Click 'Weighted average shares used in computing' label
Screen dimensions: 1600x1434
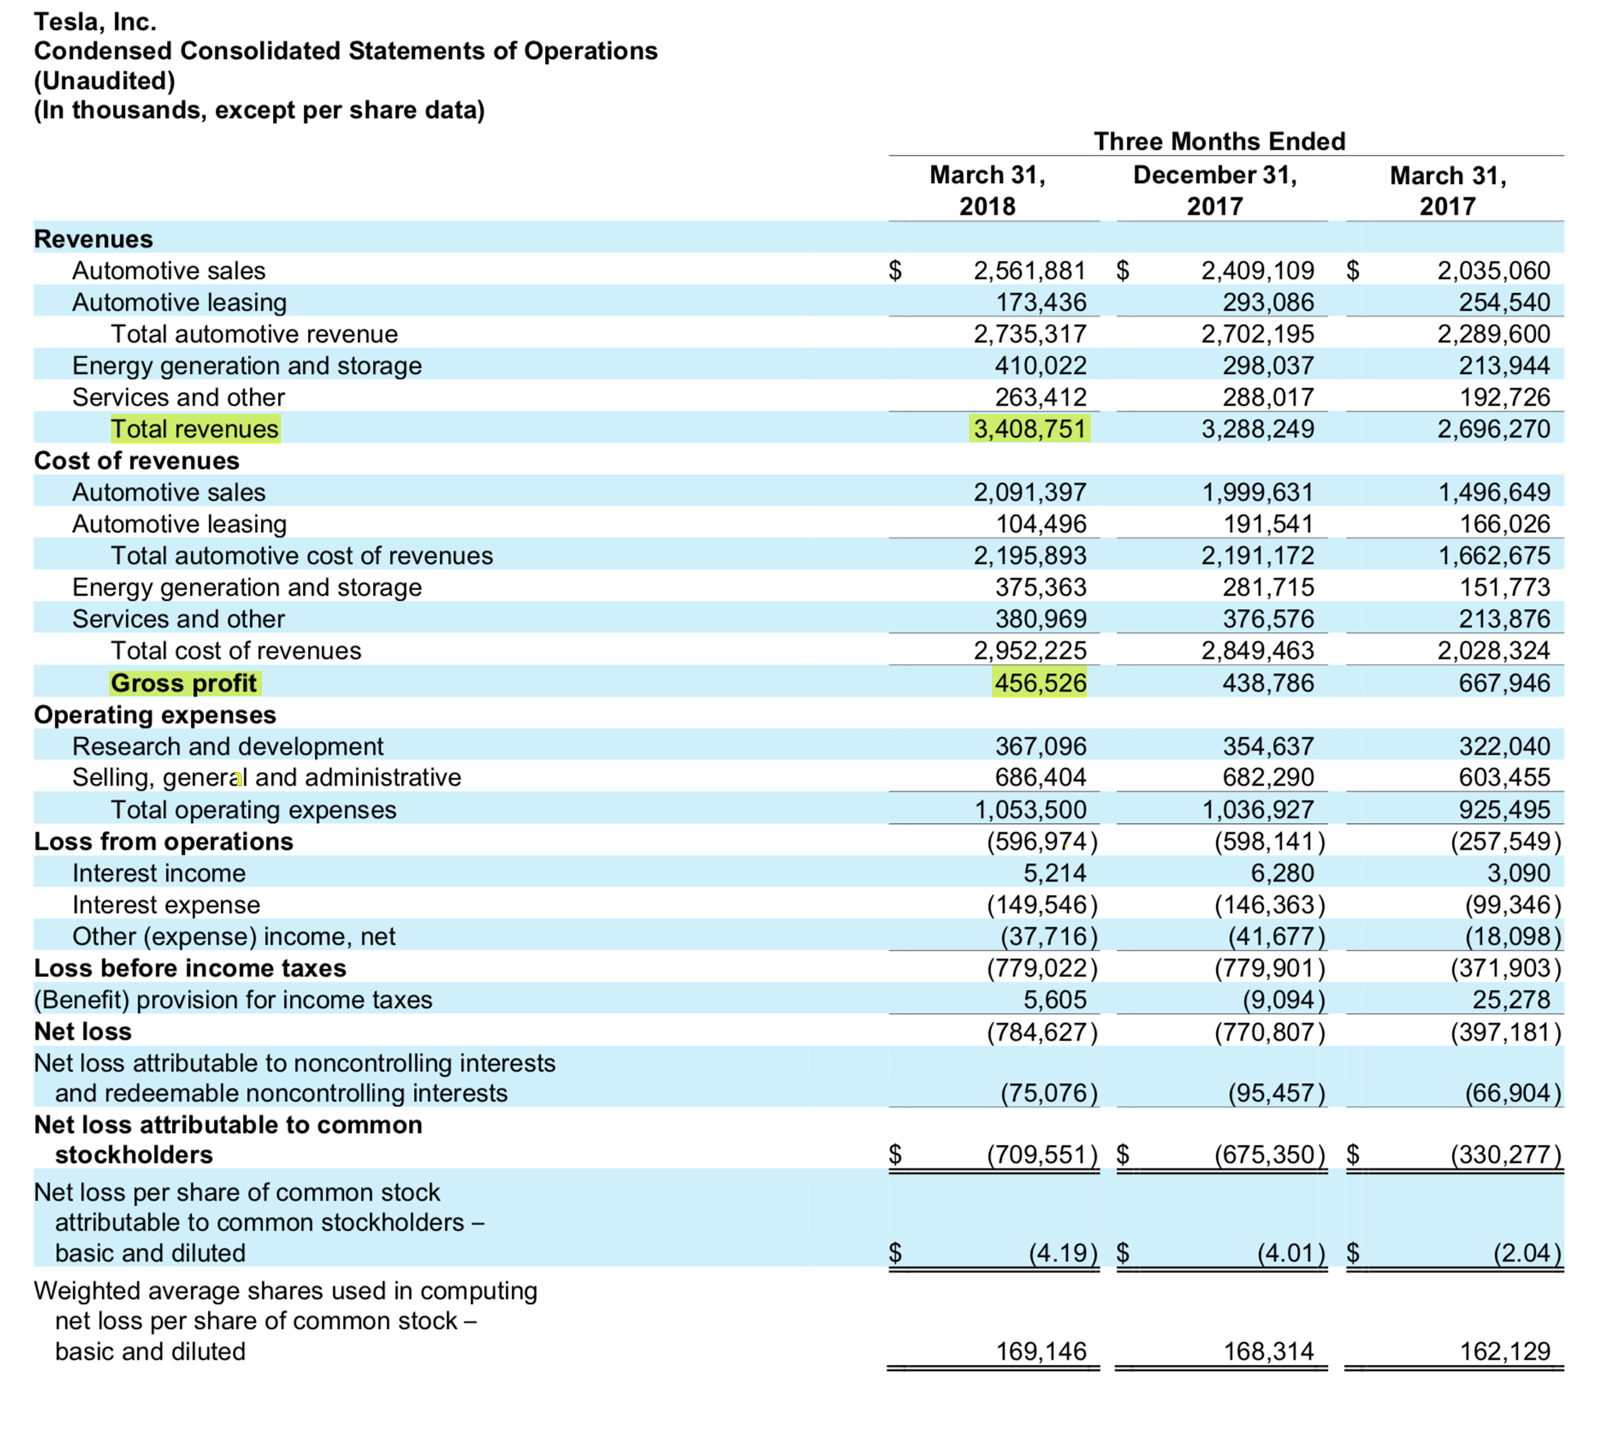tap(286, 1291)
